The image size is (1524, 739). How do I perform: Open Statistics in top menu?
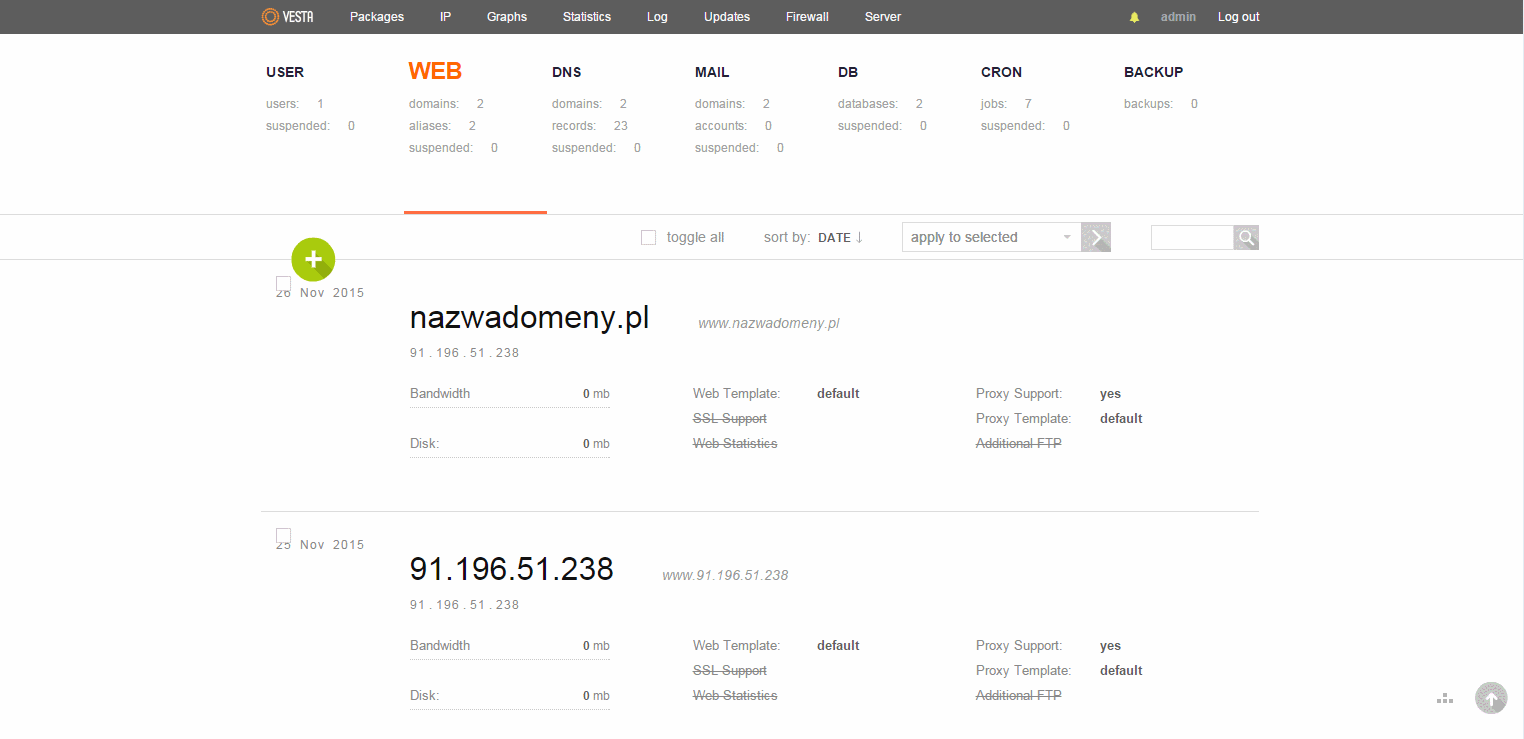(x=587, y=17)
